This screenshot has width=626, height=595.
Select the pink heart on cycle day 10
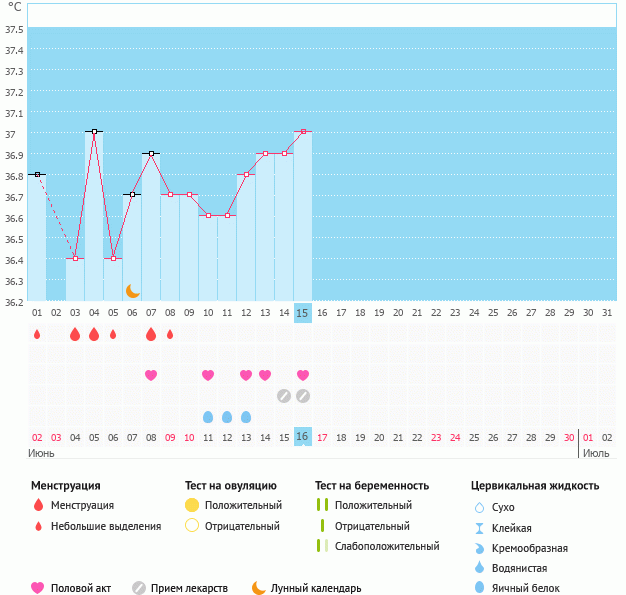point(208,375)
